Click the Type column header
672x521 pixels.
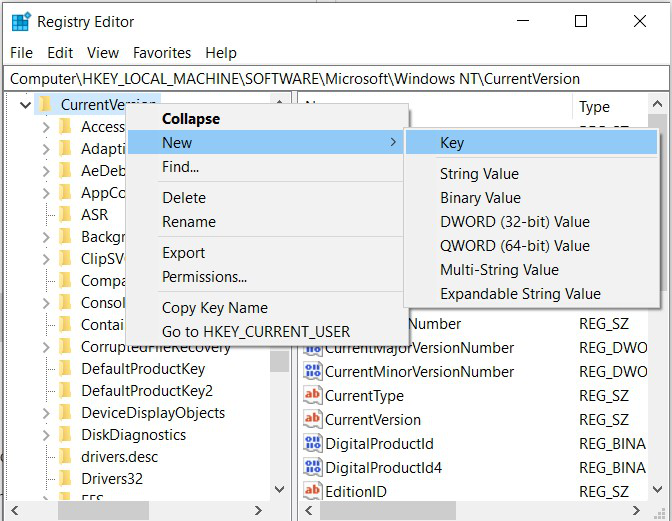click(x=594, y=107)
